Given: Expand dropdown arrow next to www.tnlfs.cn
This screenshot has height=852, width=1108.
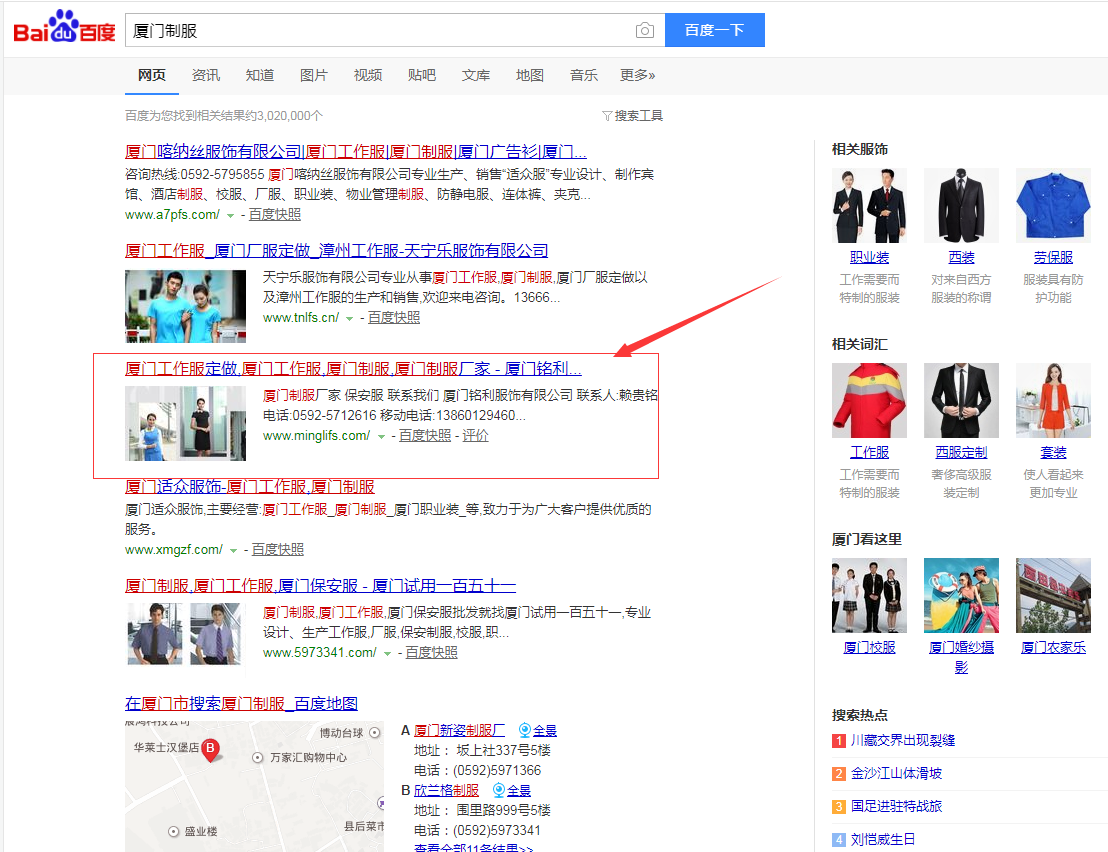Looking at the screenshot, I should tap(350, 318).
